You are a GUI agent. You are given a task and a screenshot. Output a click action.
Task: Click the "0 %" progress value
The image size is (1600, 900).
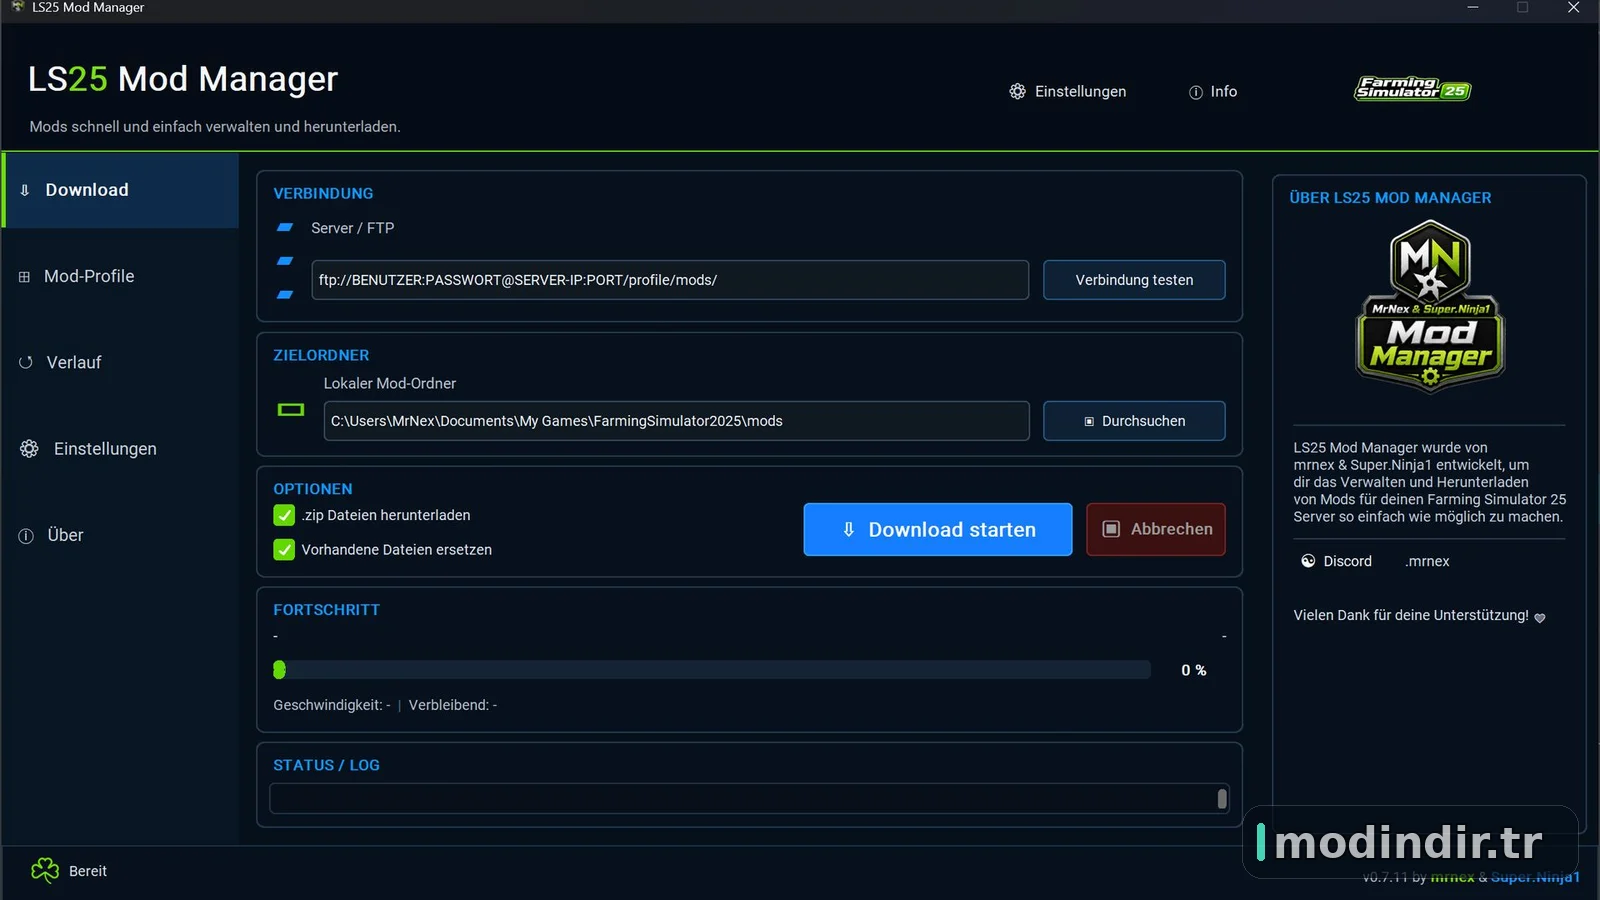point(1194,670)
